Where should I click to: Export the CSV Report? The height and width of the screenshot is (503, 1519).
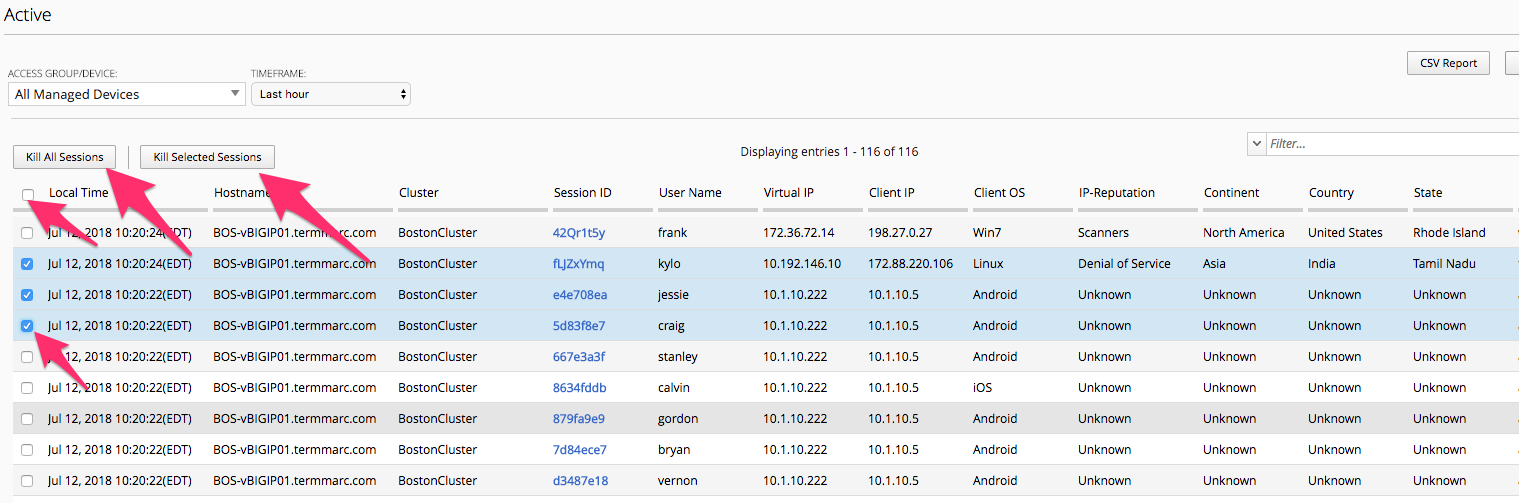[1448, 63]
